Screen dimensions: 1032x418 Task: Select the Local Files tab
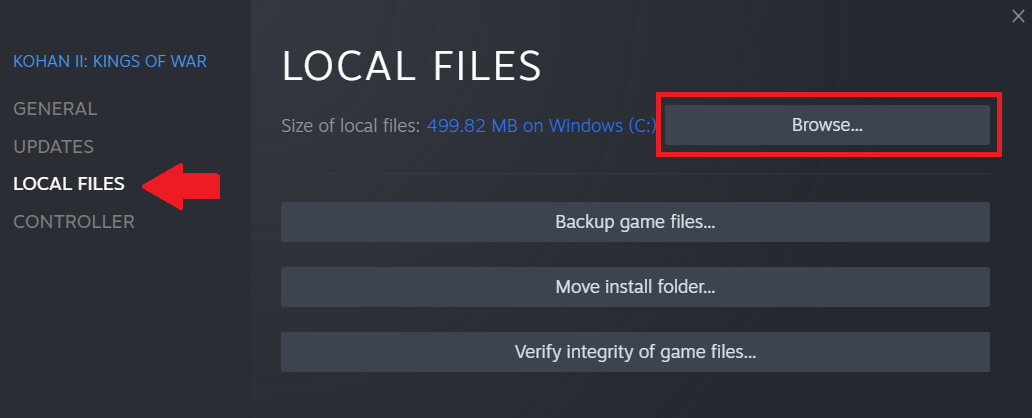(68, 184)
